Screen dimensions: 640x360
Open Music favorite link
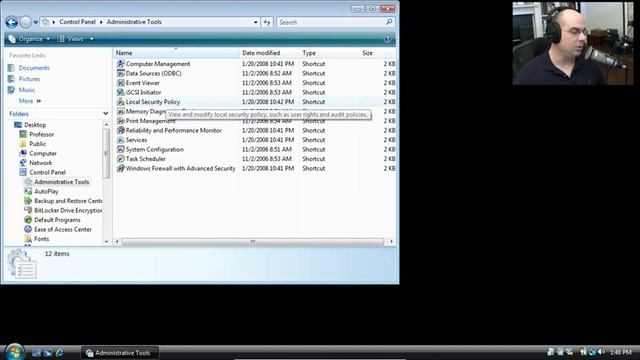click(x=27, y=90)
